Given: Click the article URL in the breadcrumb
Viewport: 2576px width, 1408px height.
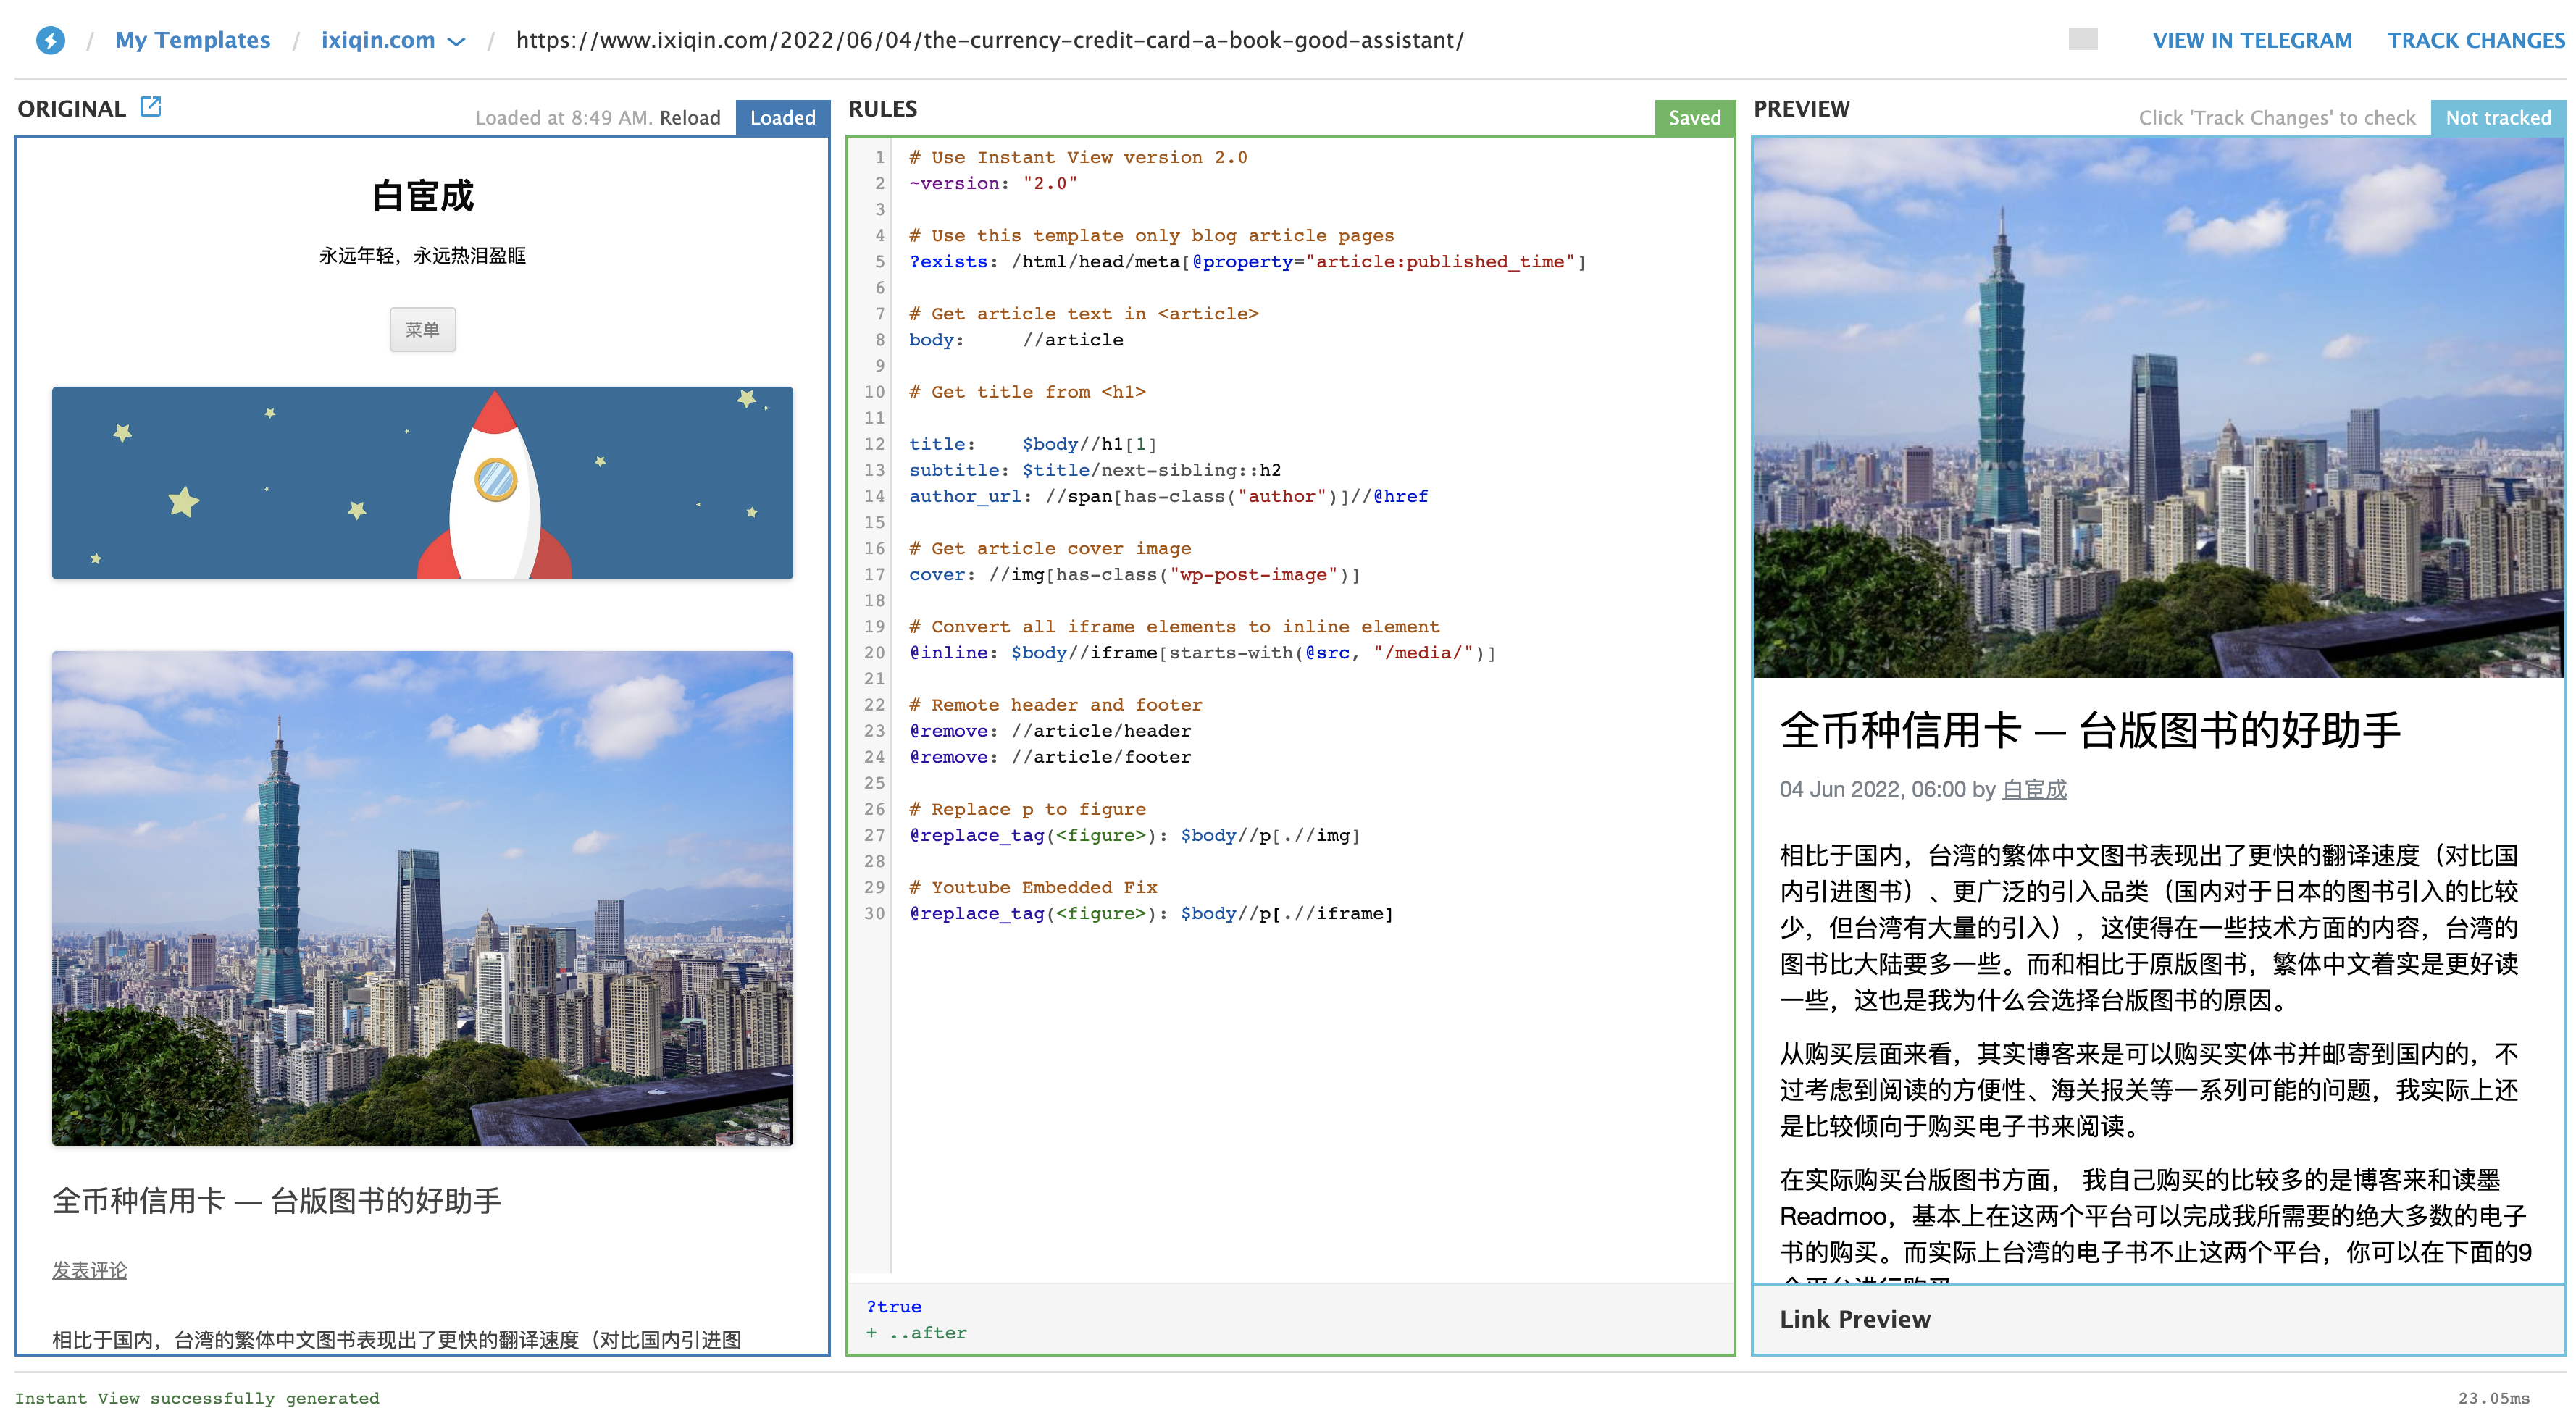Looking at the screenshot, I should tap(989, 40).
